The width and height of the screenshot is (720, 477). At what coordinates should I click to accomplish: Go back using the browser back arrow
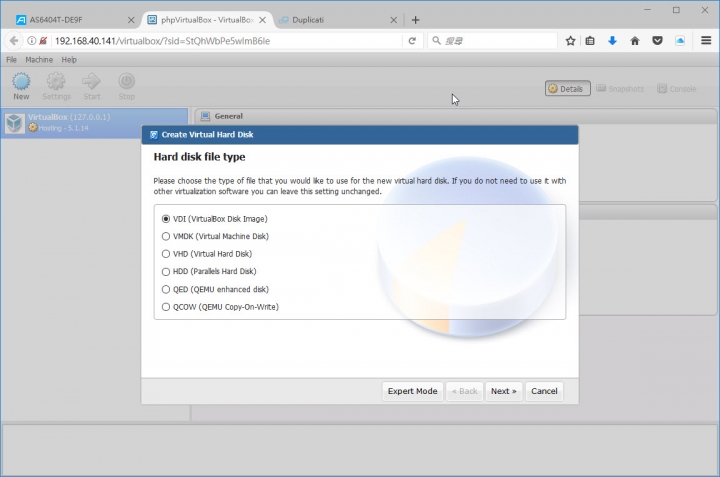coord(14,41)
